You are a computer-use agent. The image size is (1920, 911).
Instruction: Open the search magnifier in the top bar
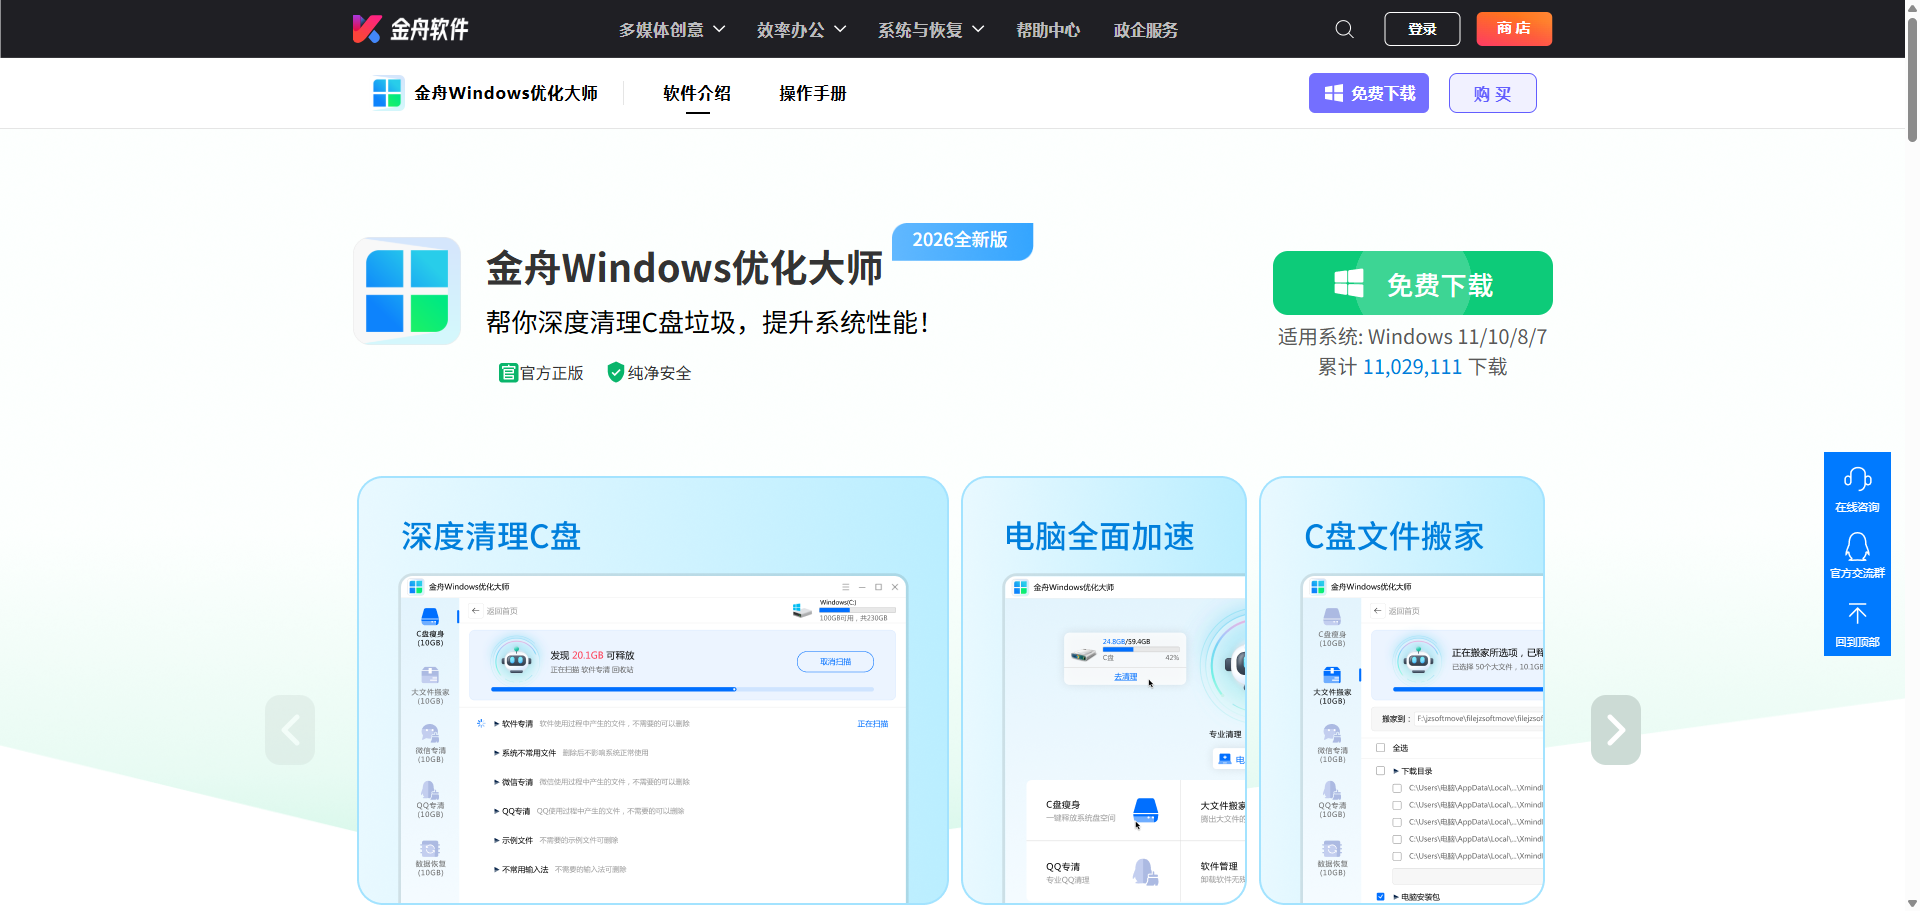(x=1343, y=29)
